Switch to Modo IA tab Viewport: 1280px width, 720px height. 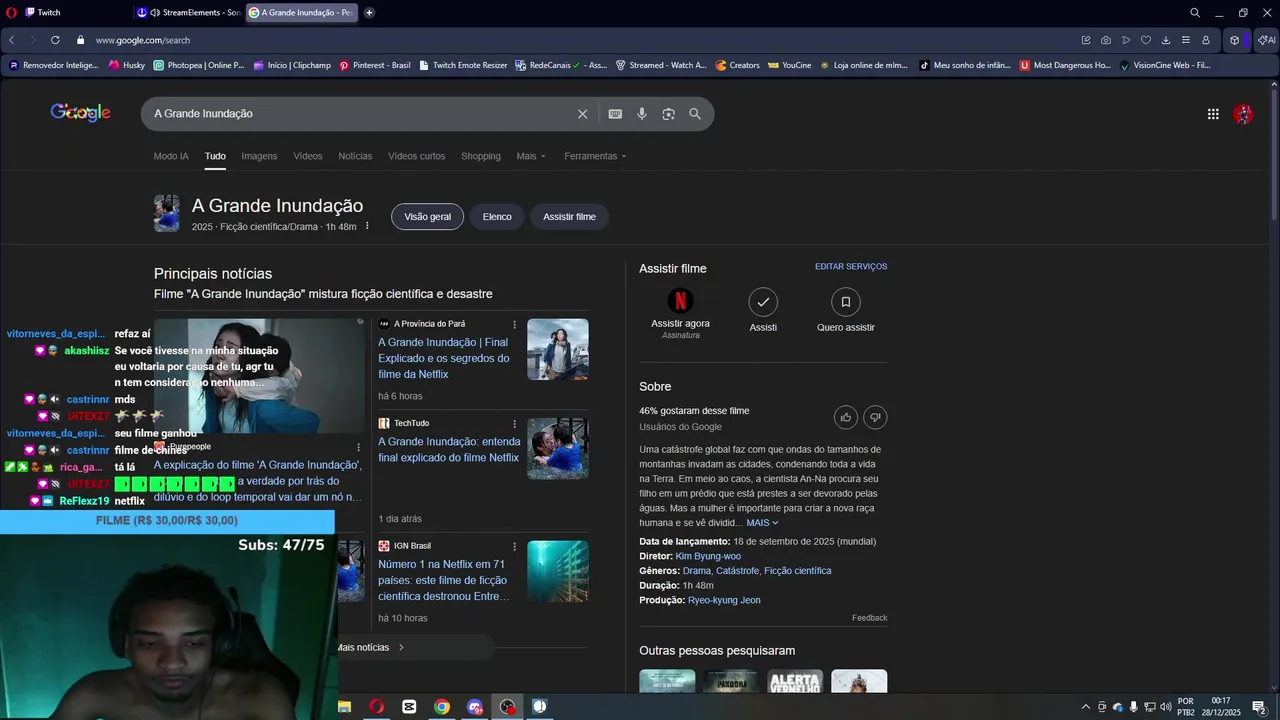tap(171, 156)
